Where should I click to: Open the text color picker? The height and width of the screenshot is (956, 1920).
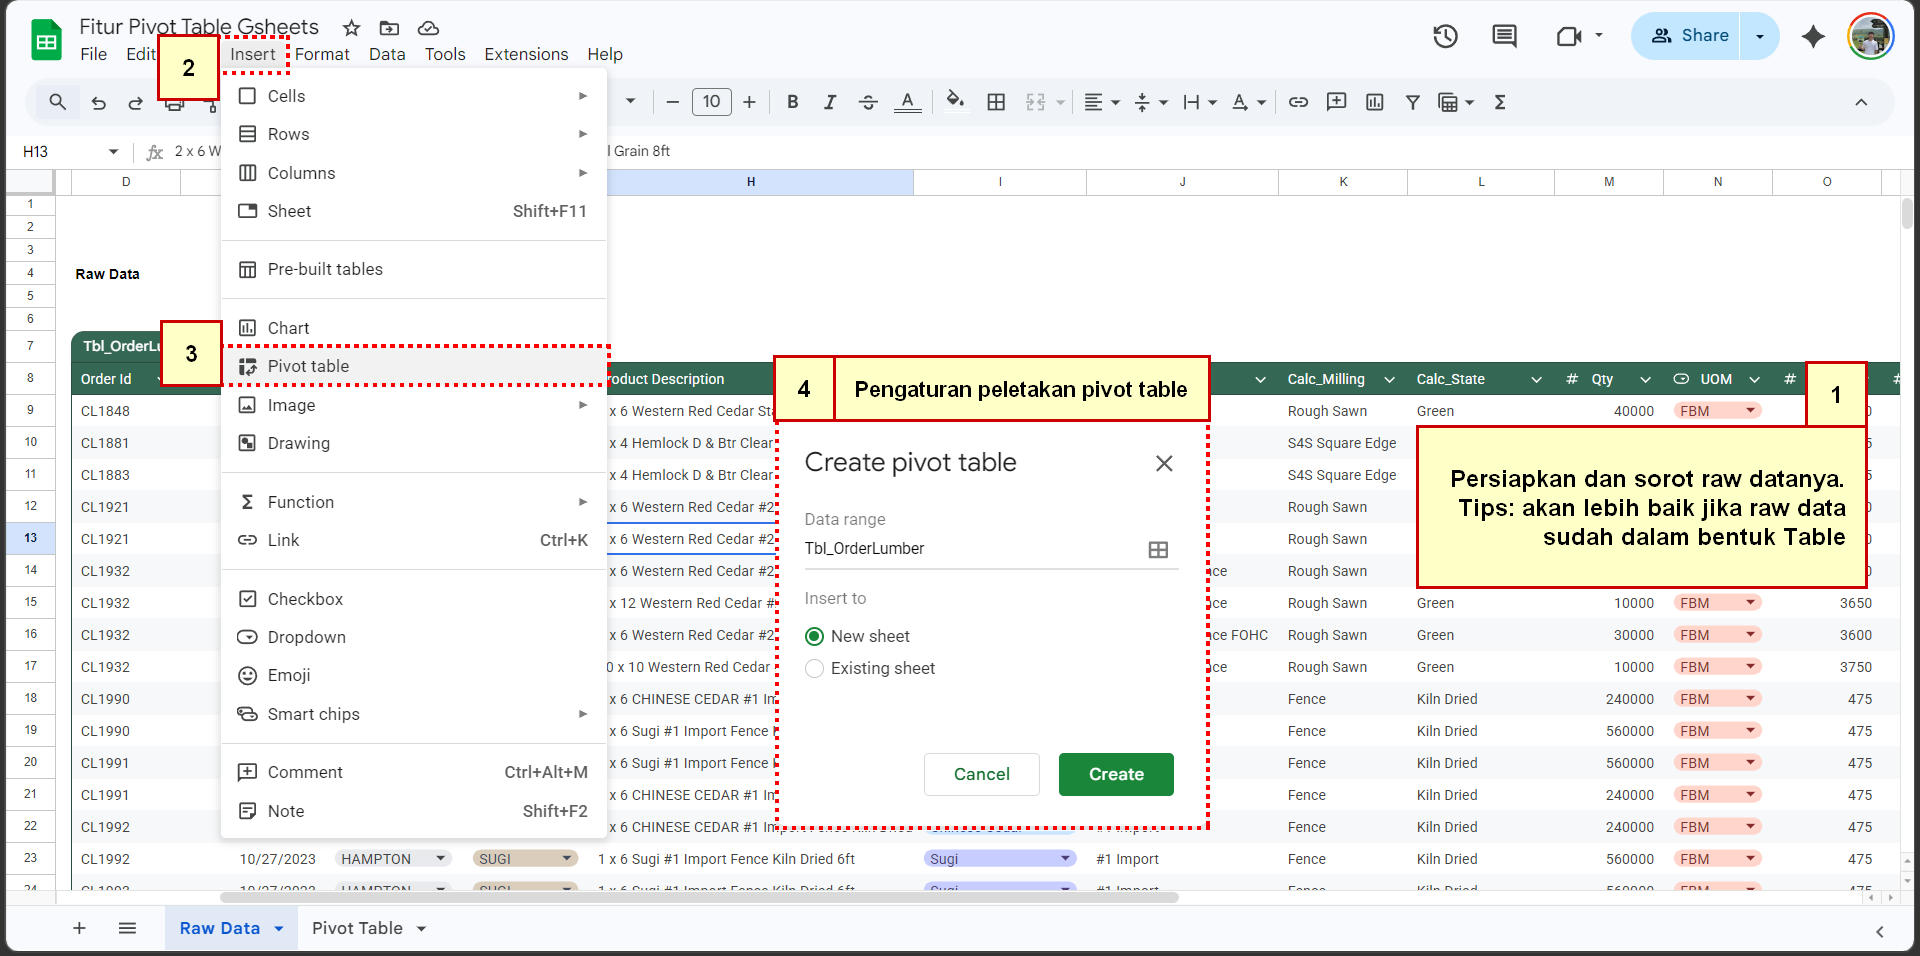[907, 102]
